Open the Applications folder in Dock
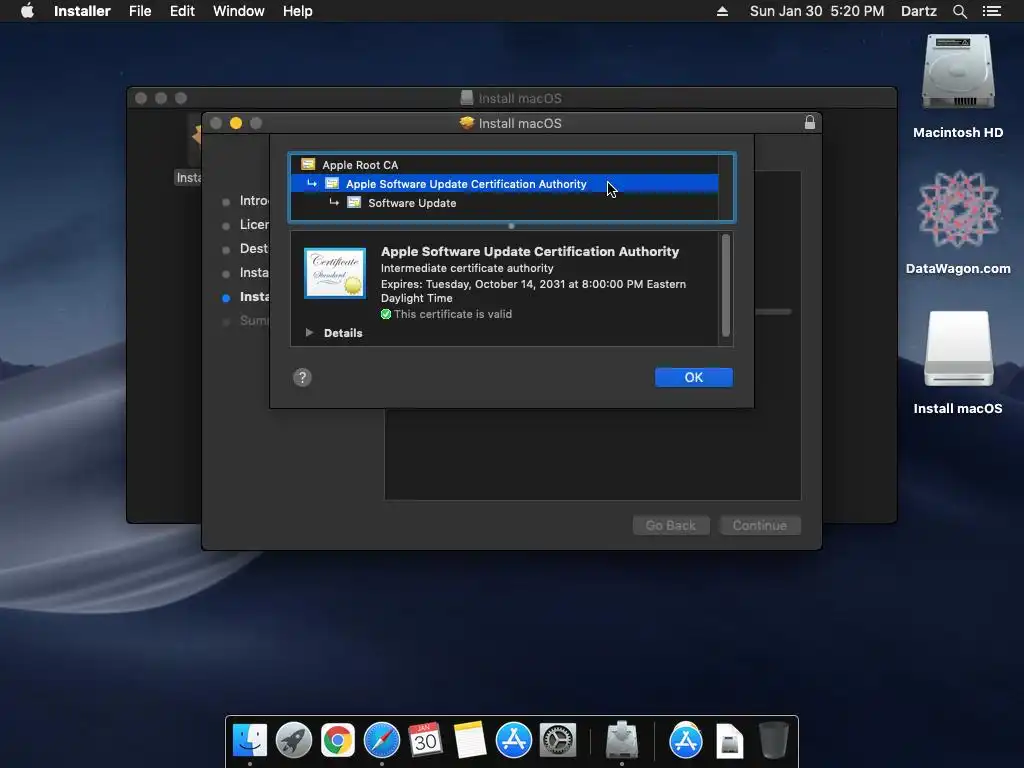The height and width of the screenshot is (768, 1024). pyautogui.click(x=686, y=741)
